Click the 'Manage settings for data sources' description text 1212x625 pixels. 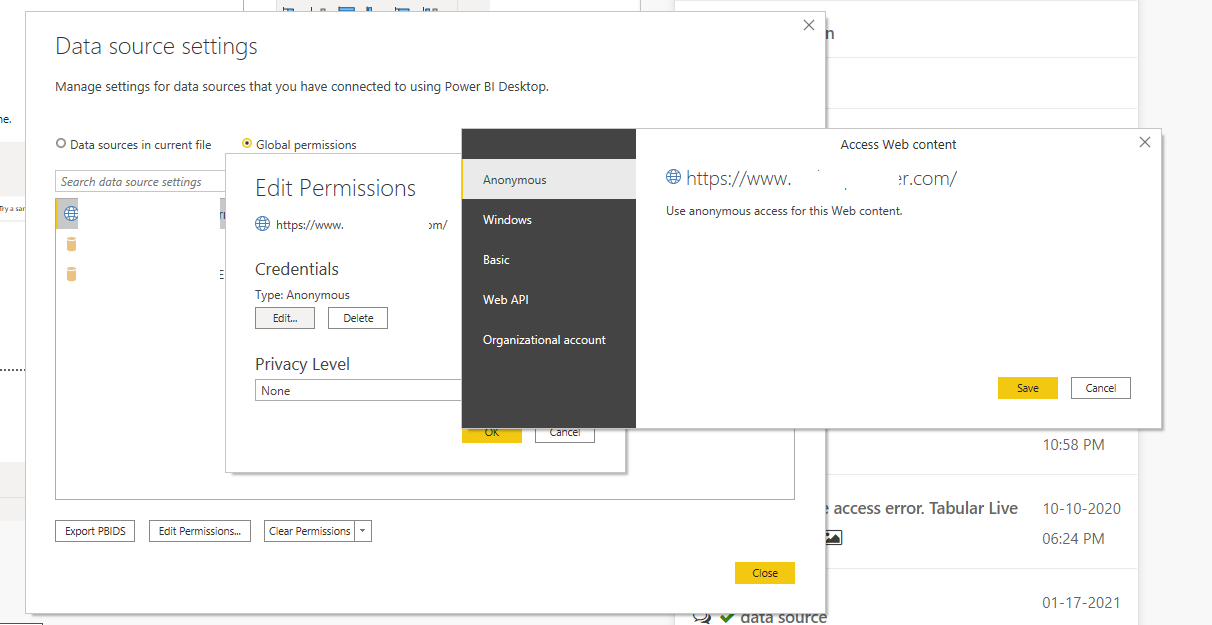pos(302,87)
